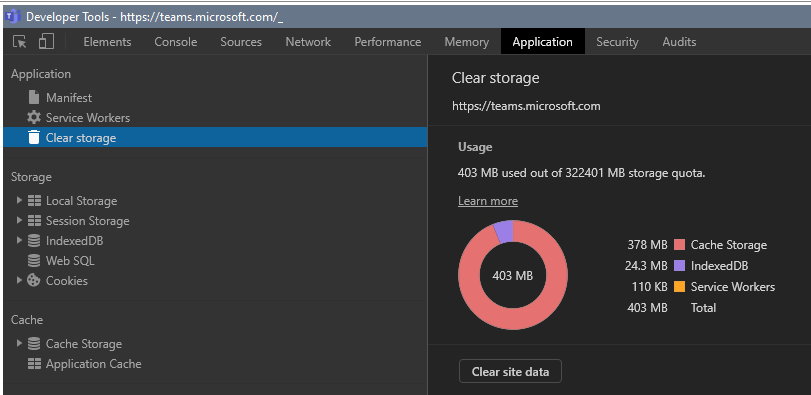Toggle the device toolbar icon
Image resolution: width=811 pixels, height=395 pixels.
point(47,41)
